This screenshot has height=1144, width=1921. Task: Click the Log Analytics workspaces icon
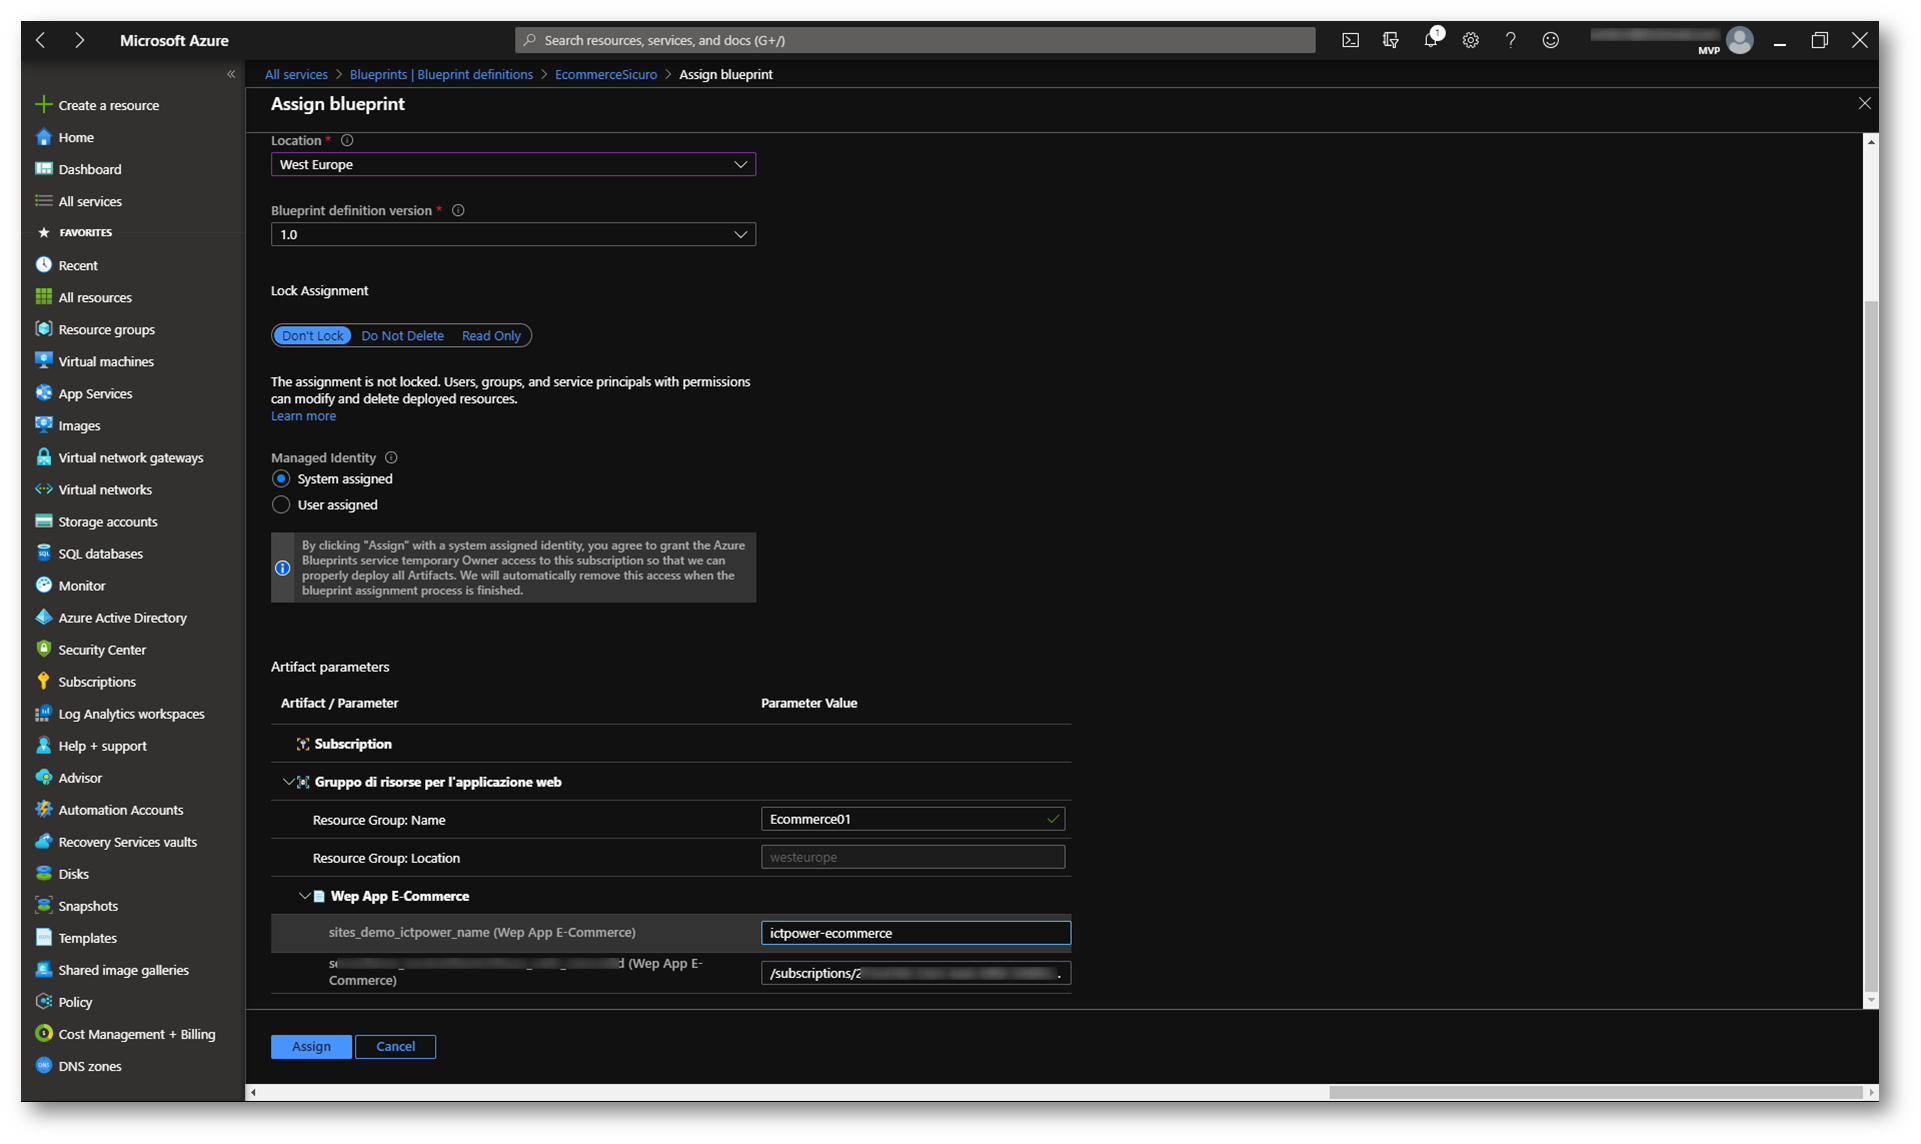[43, 713]
